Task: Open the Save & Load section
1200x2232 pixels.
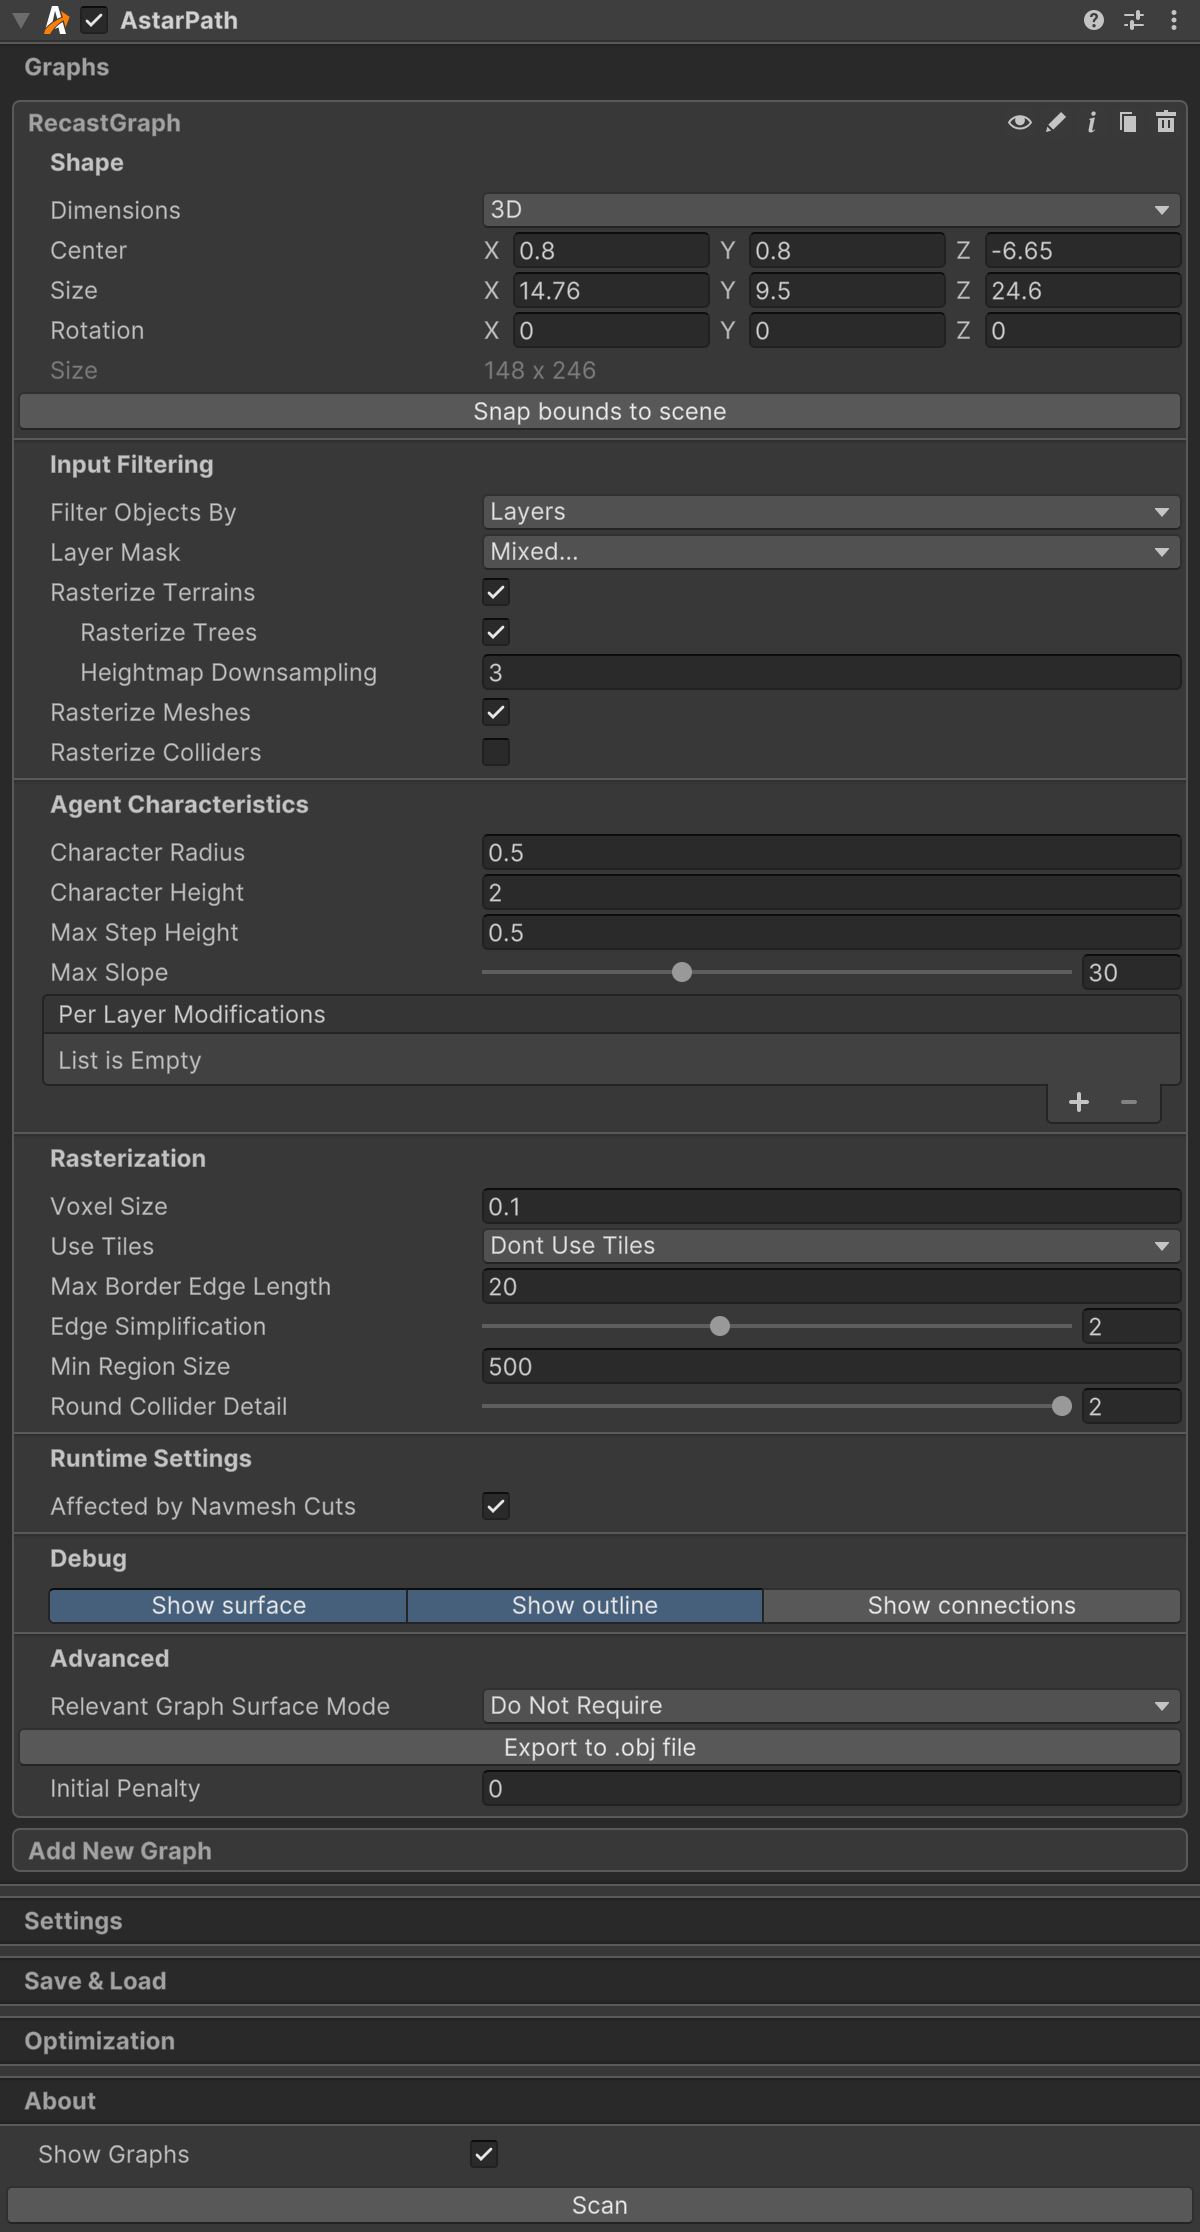Action: [95, 1981]
